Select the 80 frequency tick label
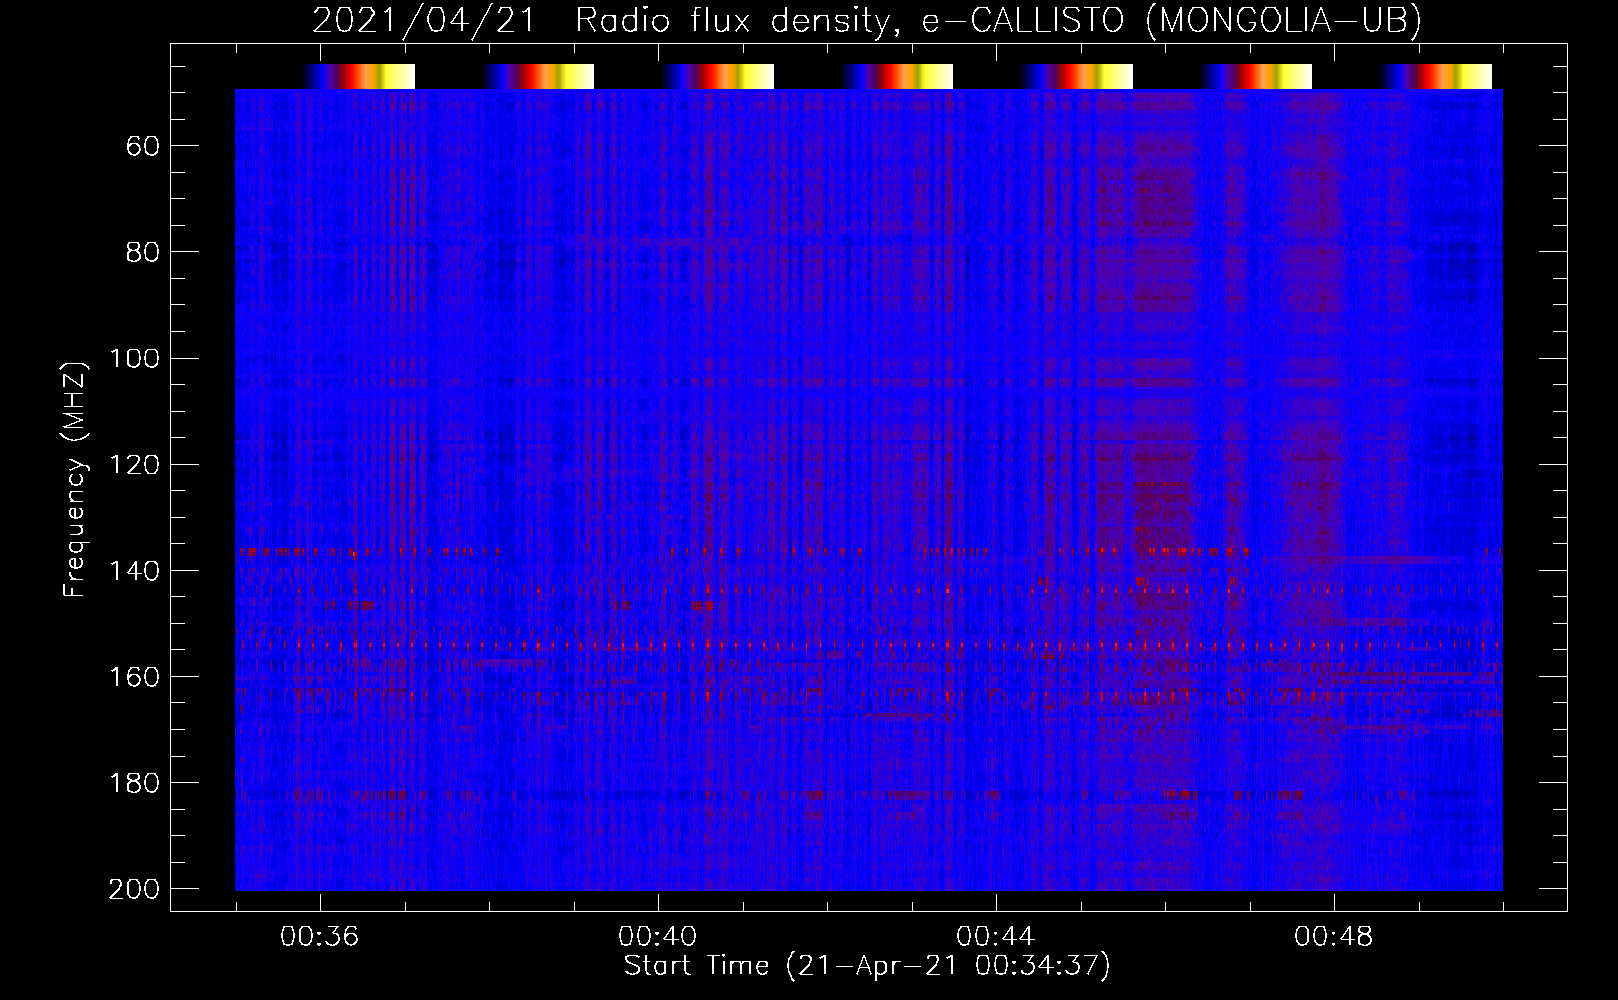This screenshot has width=1618, height=1000. [143, 253]
